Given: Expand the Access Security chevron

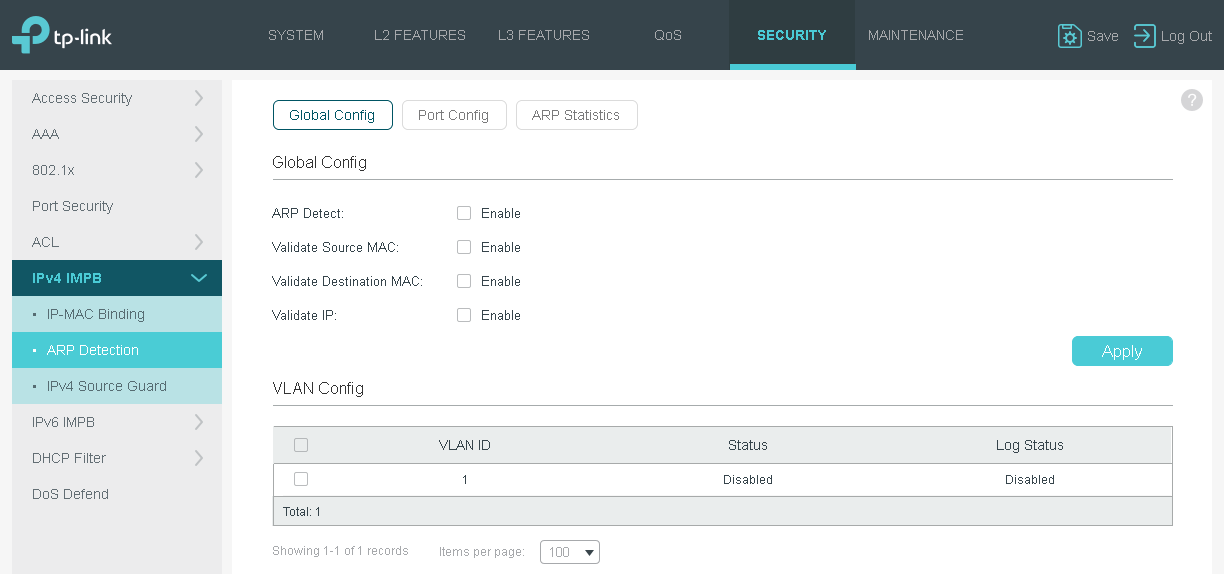Looking at the screenshot, I should (199, 98).
